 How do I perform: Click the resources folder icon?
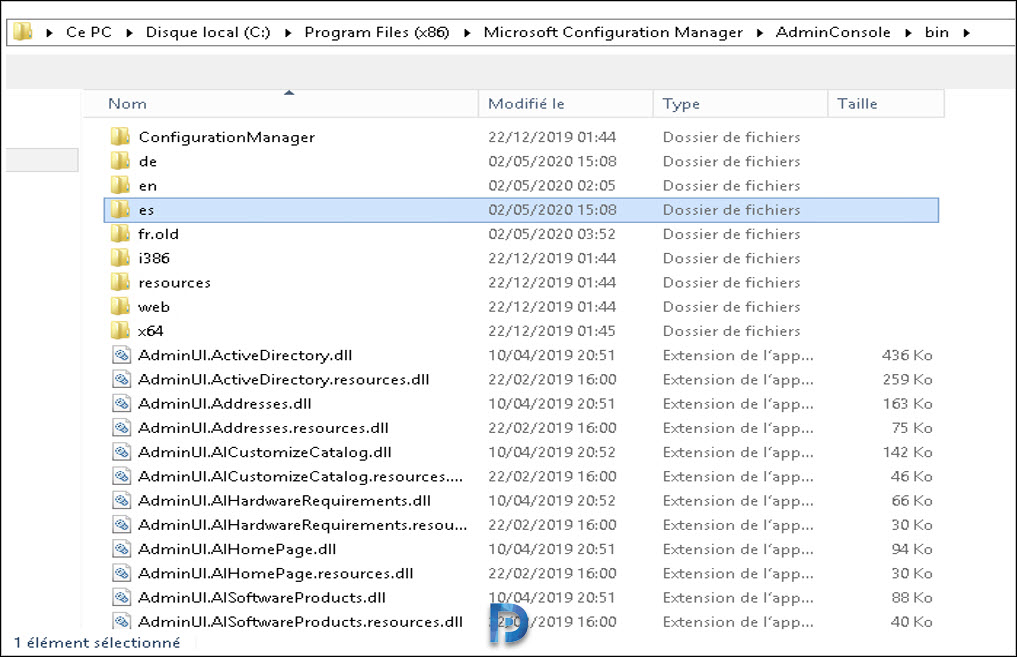tap(120, 281)
